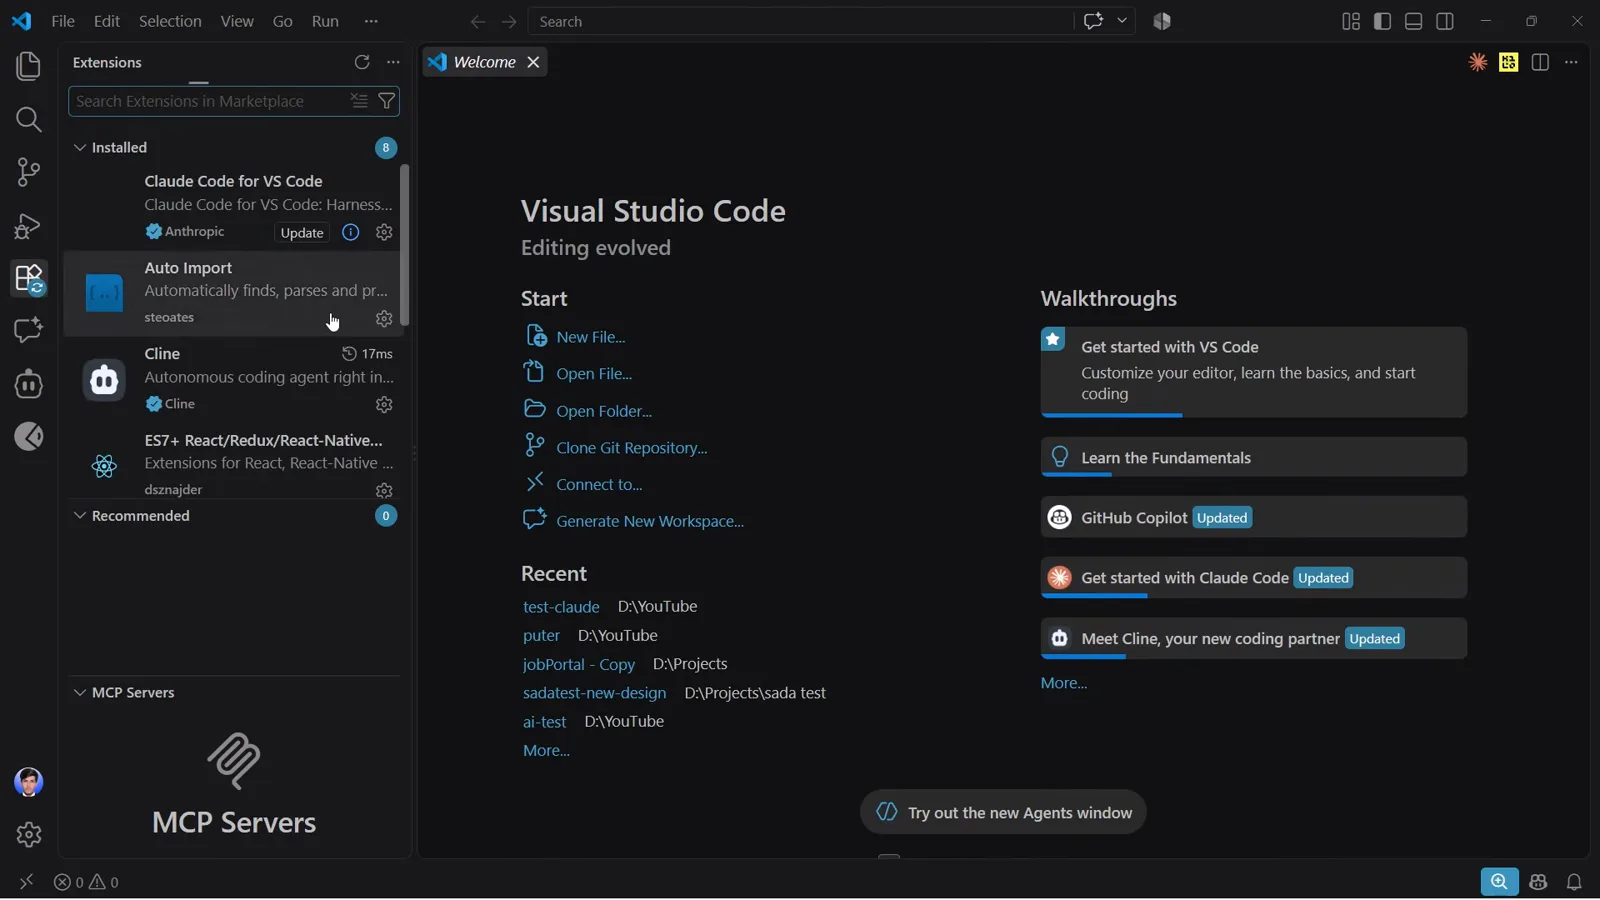Click the Claude Code spark icon in editor toolbar
The image size is (1600, 900).
[x=1478, y=62]
